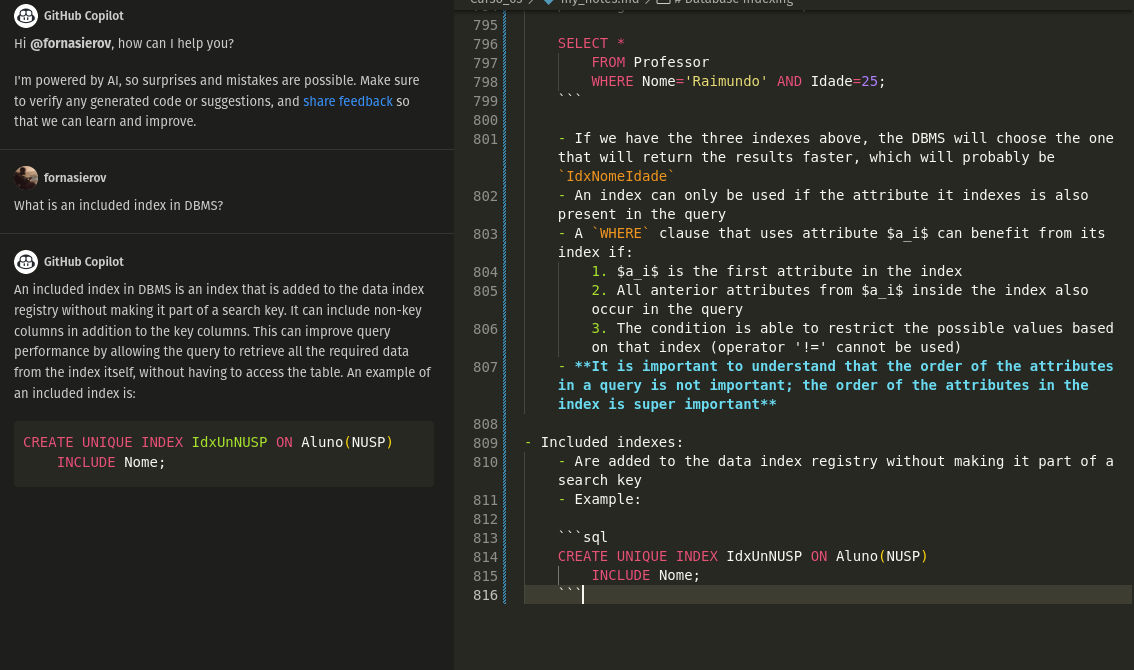1134x670 pixels.
Task: Select line number 796 in the gutter
Action: (485, 43)
